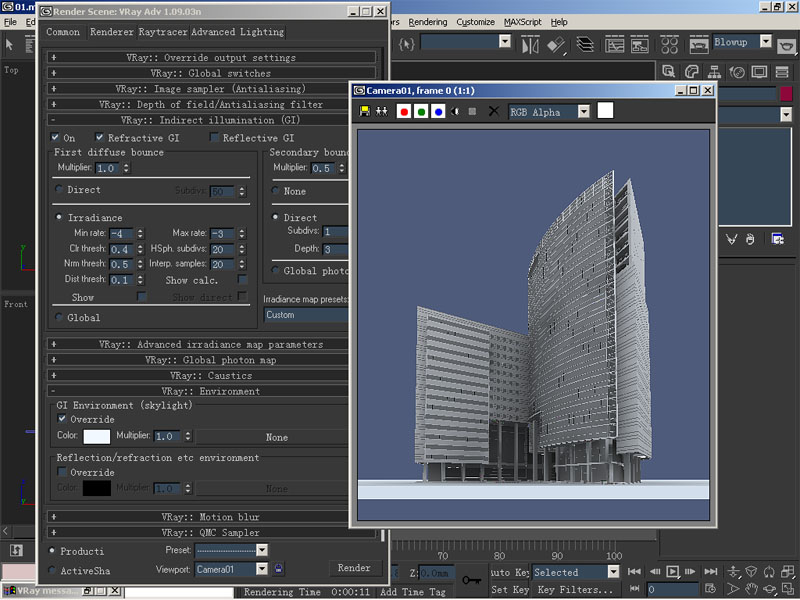800x600 pixels.
Task: Switch to the Utilities command panel tab
Action: 782,72
